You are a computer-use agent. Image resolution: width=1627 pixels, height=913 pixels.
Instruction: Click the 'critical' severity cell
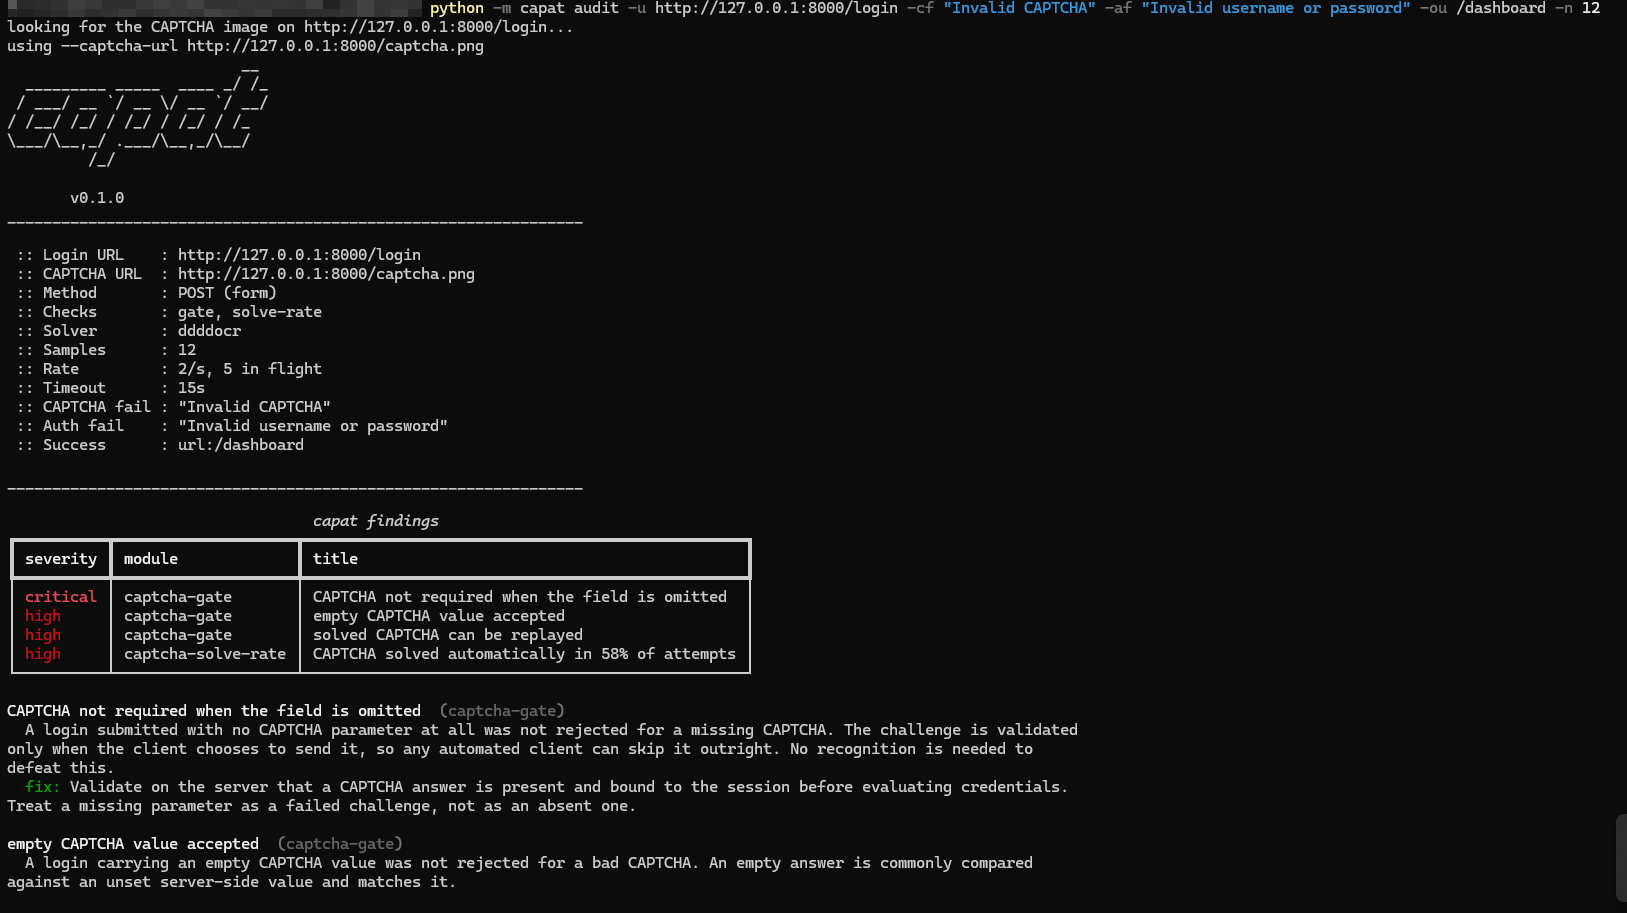[x=61, y=597]
